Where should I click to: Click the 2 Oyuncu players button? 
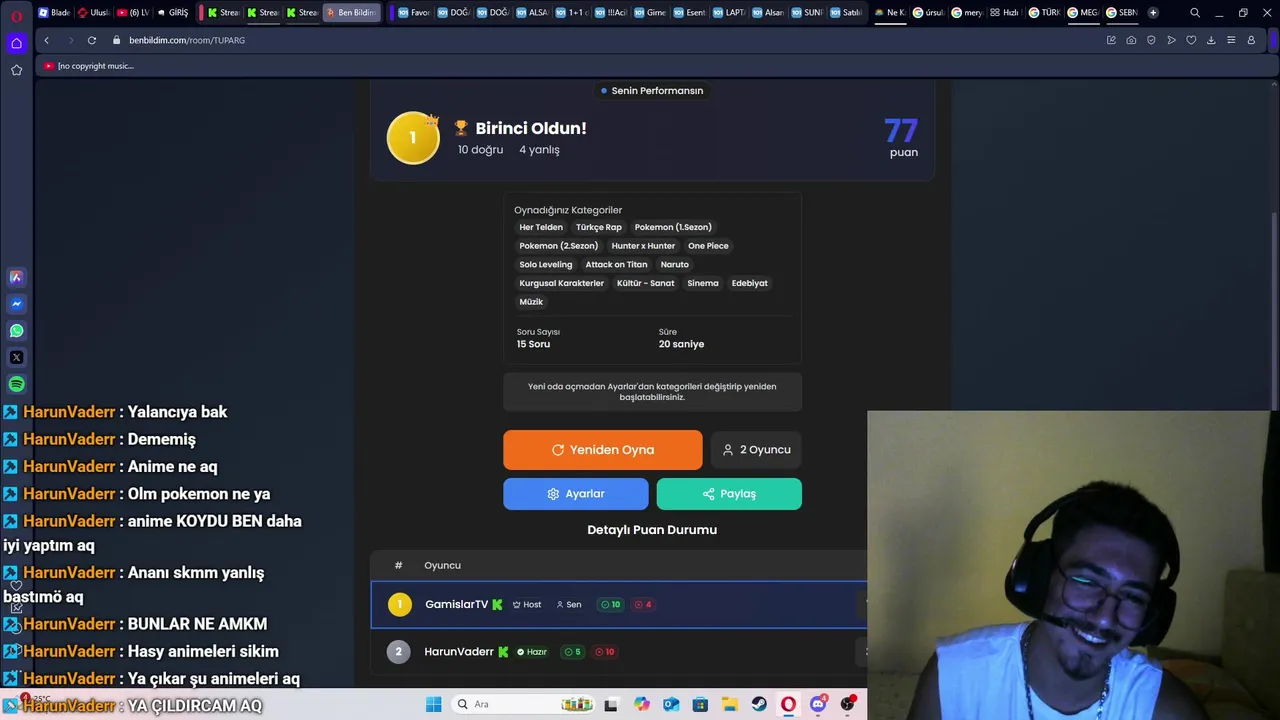[756, 450]
